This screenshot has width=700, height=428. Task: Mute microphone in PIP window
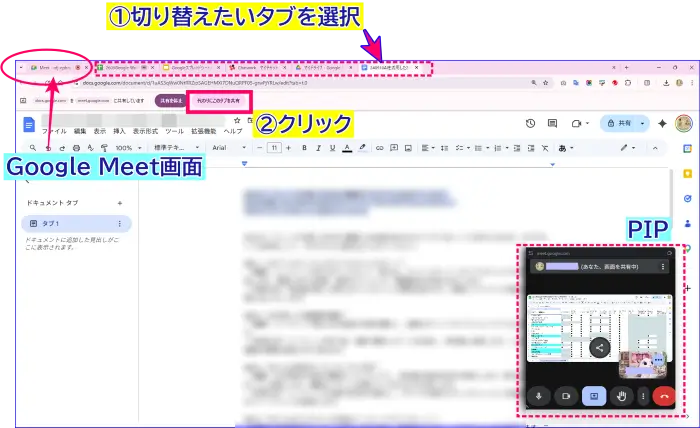pos(538,396)
